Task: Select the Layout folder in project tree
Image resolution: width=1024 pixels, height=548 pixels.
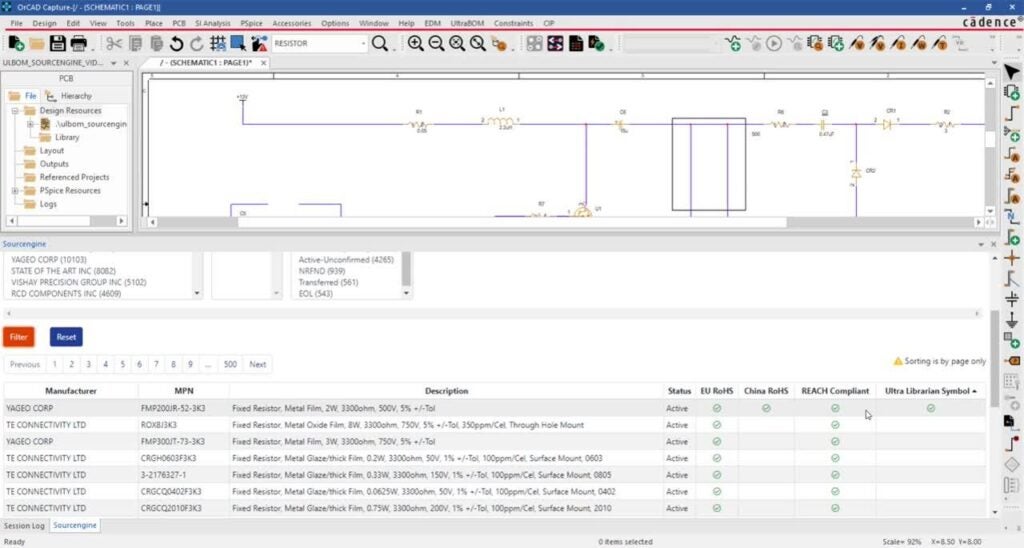Action: click(x=52, y=151)
